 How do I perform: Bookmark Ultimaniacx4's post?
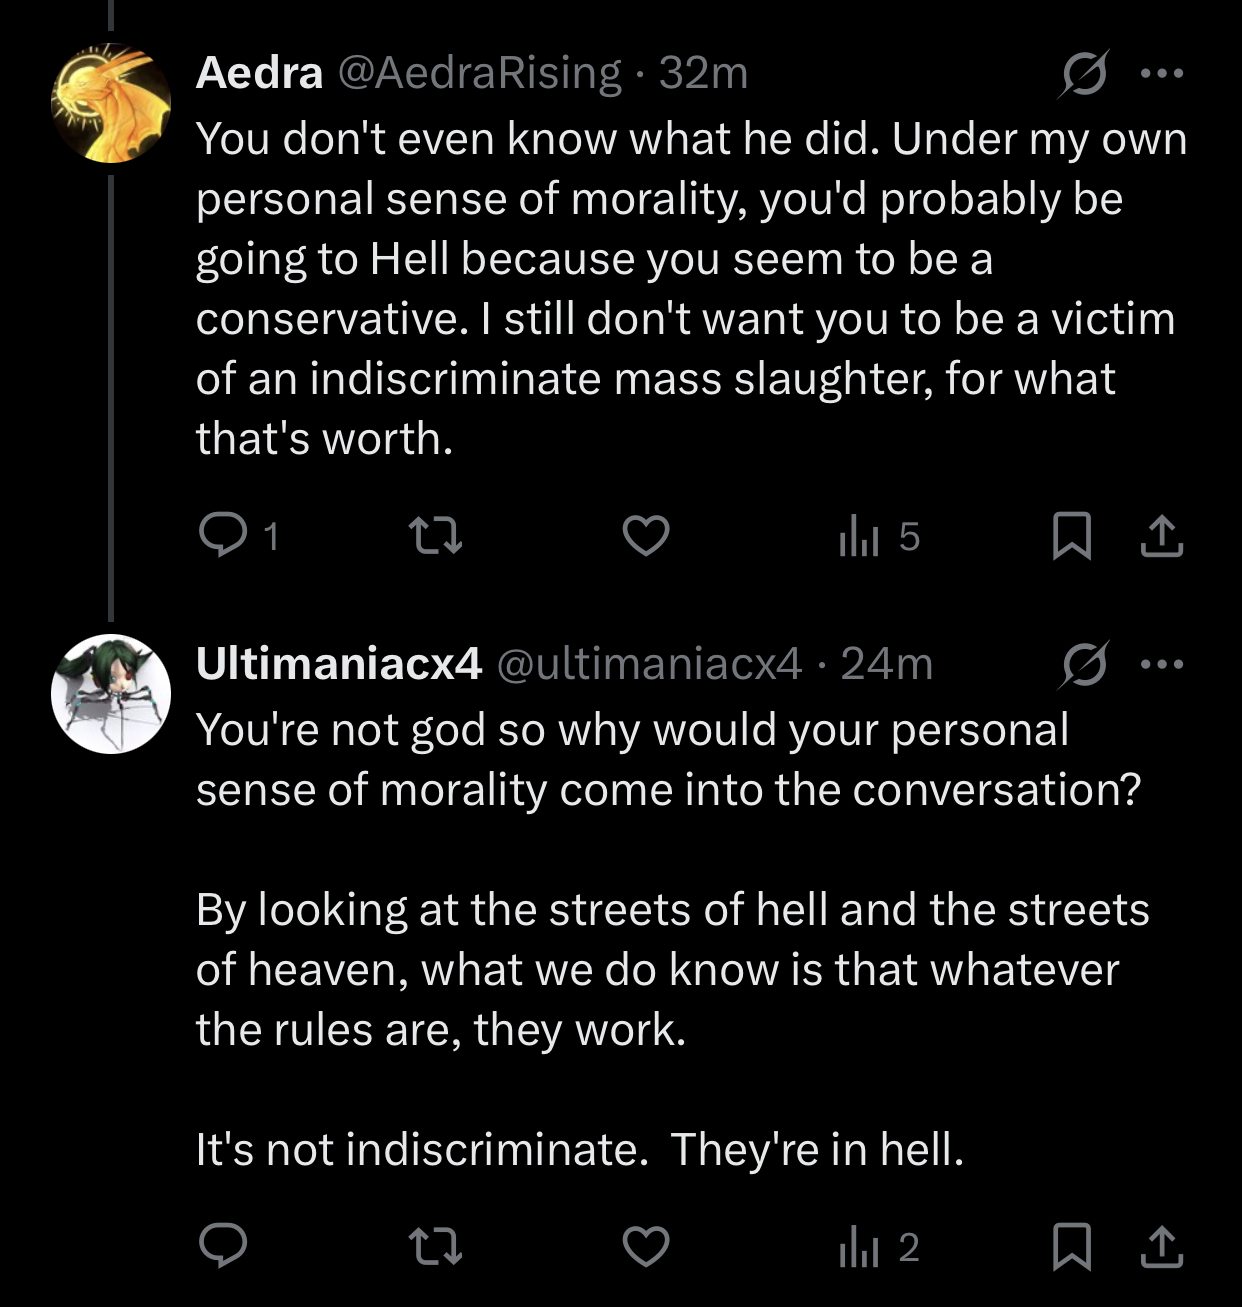click(1071, 1246)
